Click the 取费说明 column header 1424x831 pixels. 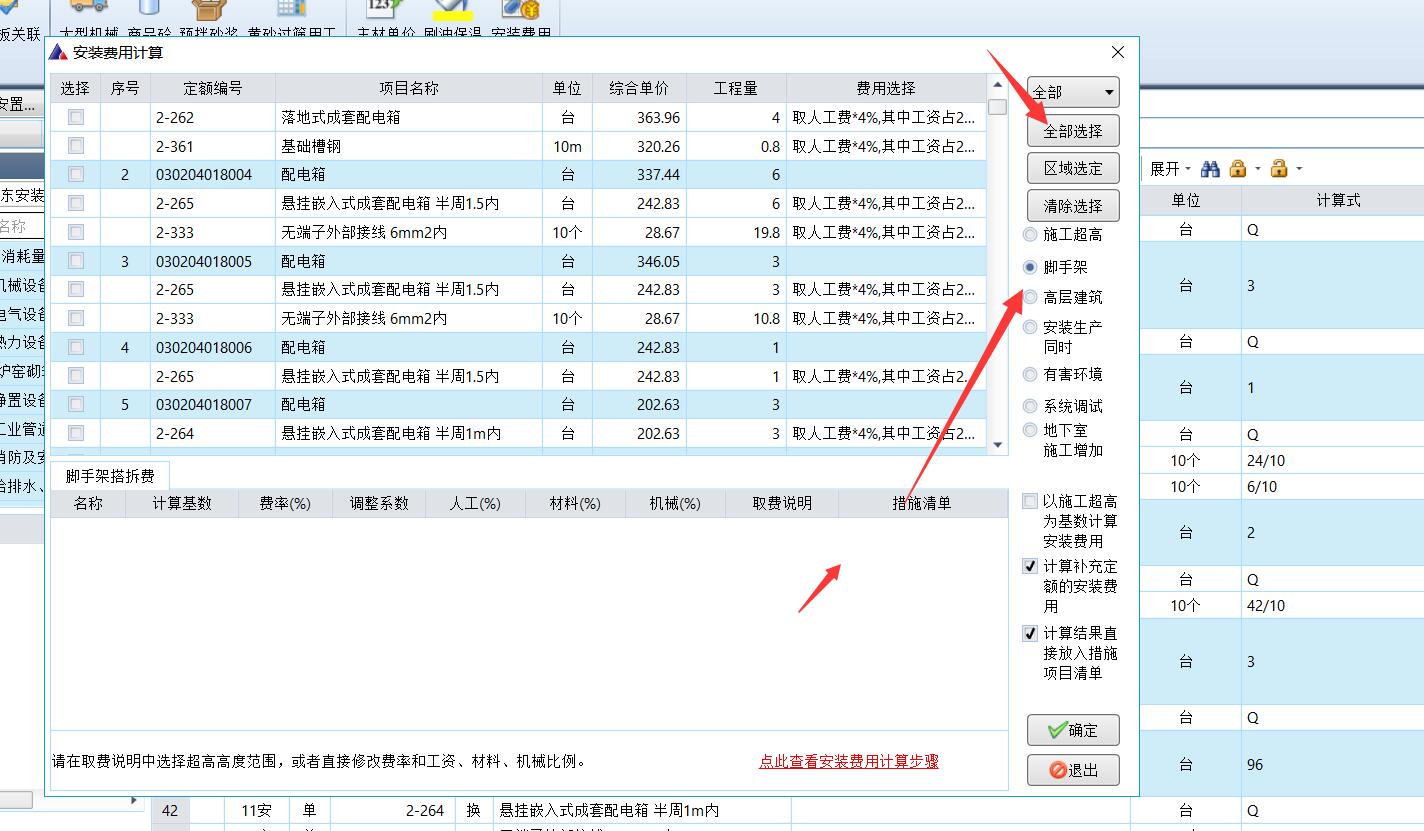(782, 503)
